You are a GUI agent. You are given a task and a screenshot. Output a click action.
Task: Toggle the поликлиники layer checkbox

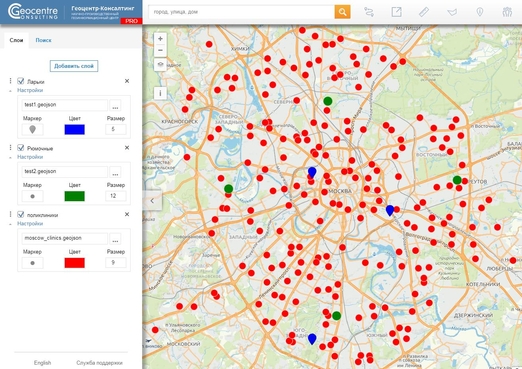coord(21,214)
